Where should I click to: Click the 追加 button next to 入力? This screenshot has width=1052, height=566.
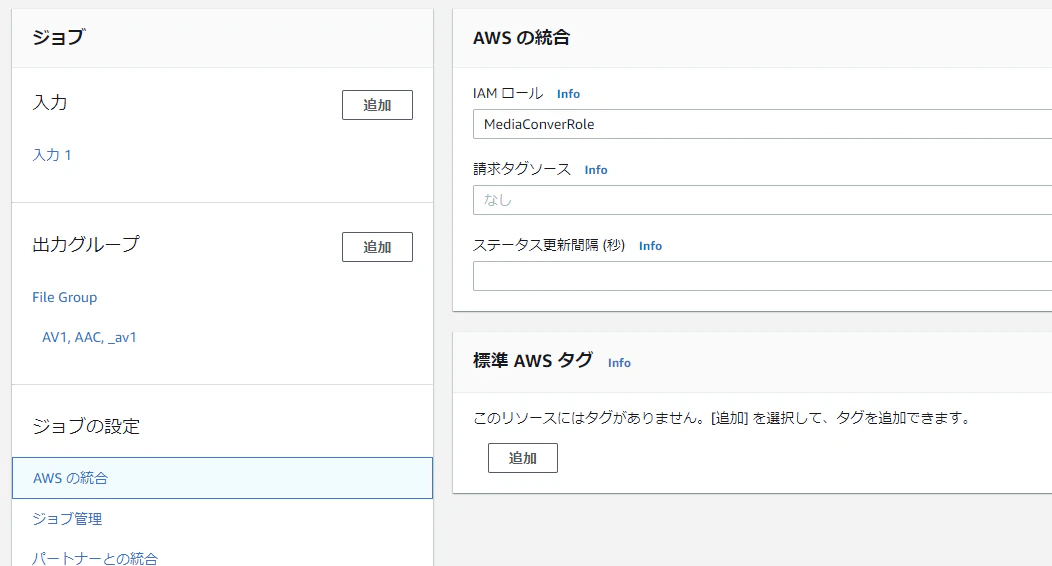[377, 105]
